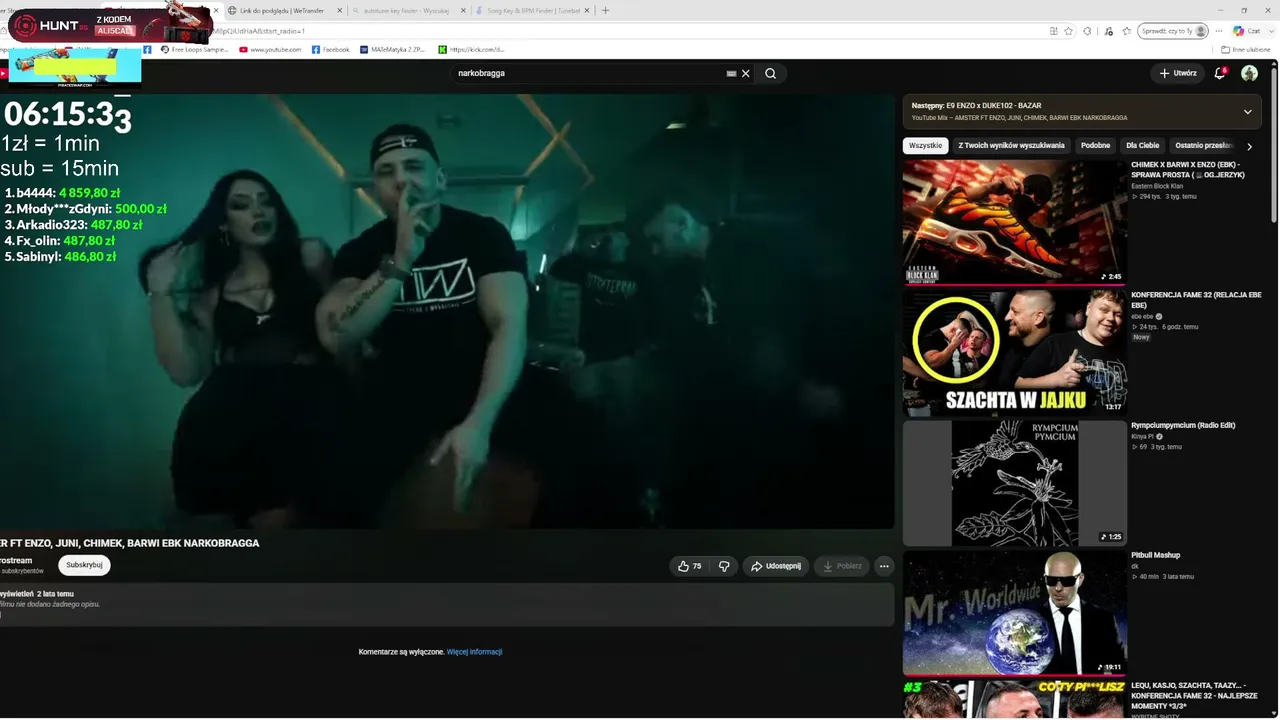Select the Wszystkie filter chip
Screen dimensions: 1280x720
pyautogui.click(x=925, y=145)
